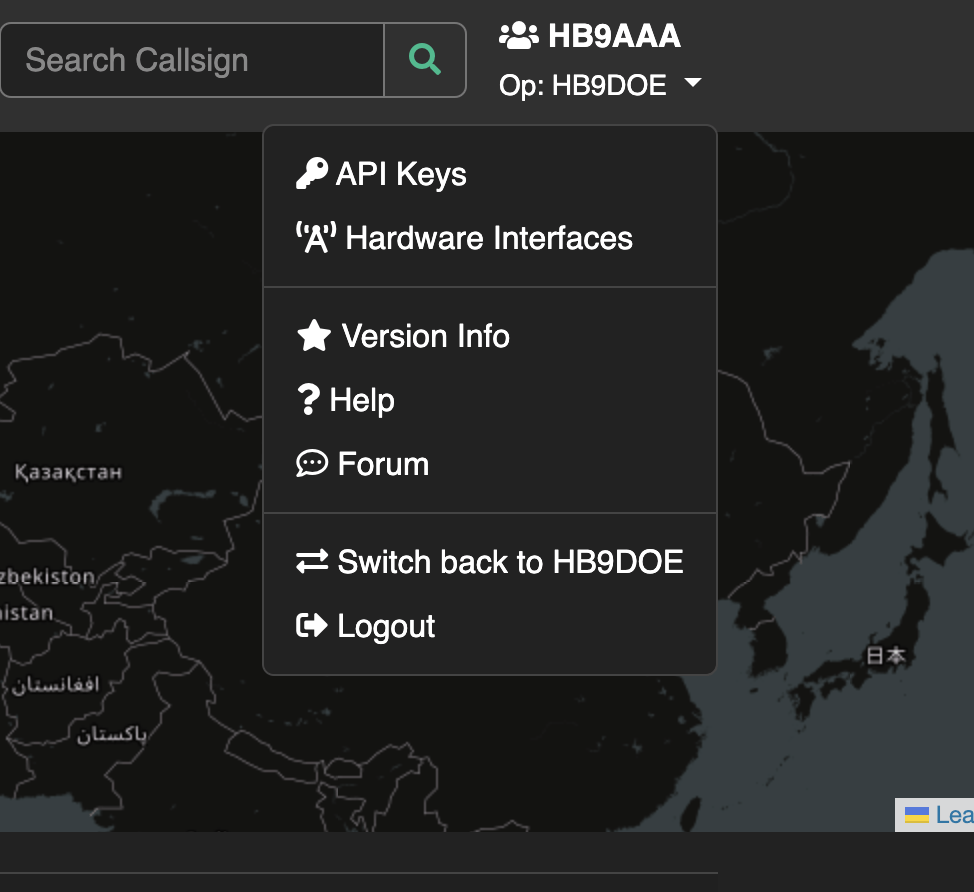974x892 pixels.
Task: Select Version Info in the menu
Action: click(x=489, y=336)
